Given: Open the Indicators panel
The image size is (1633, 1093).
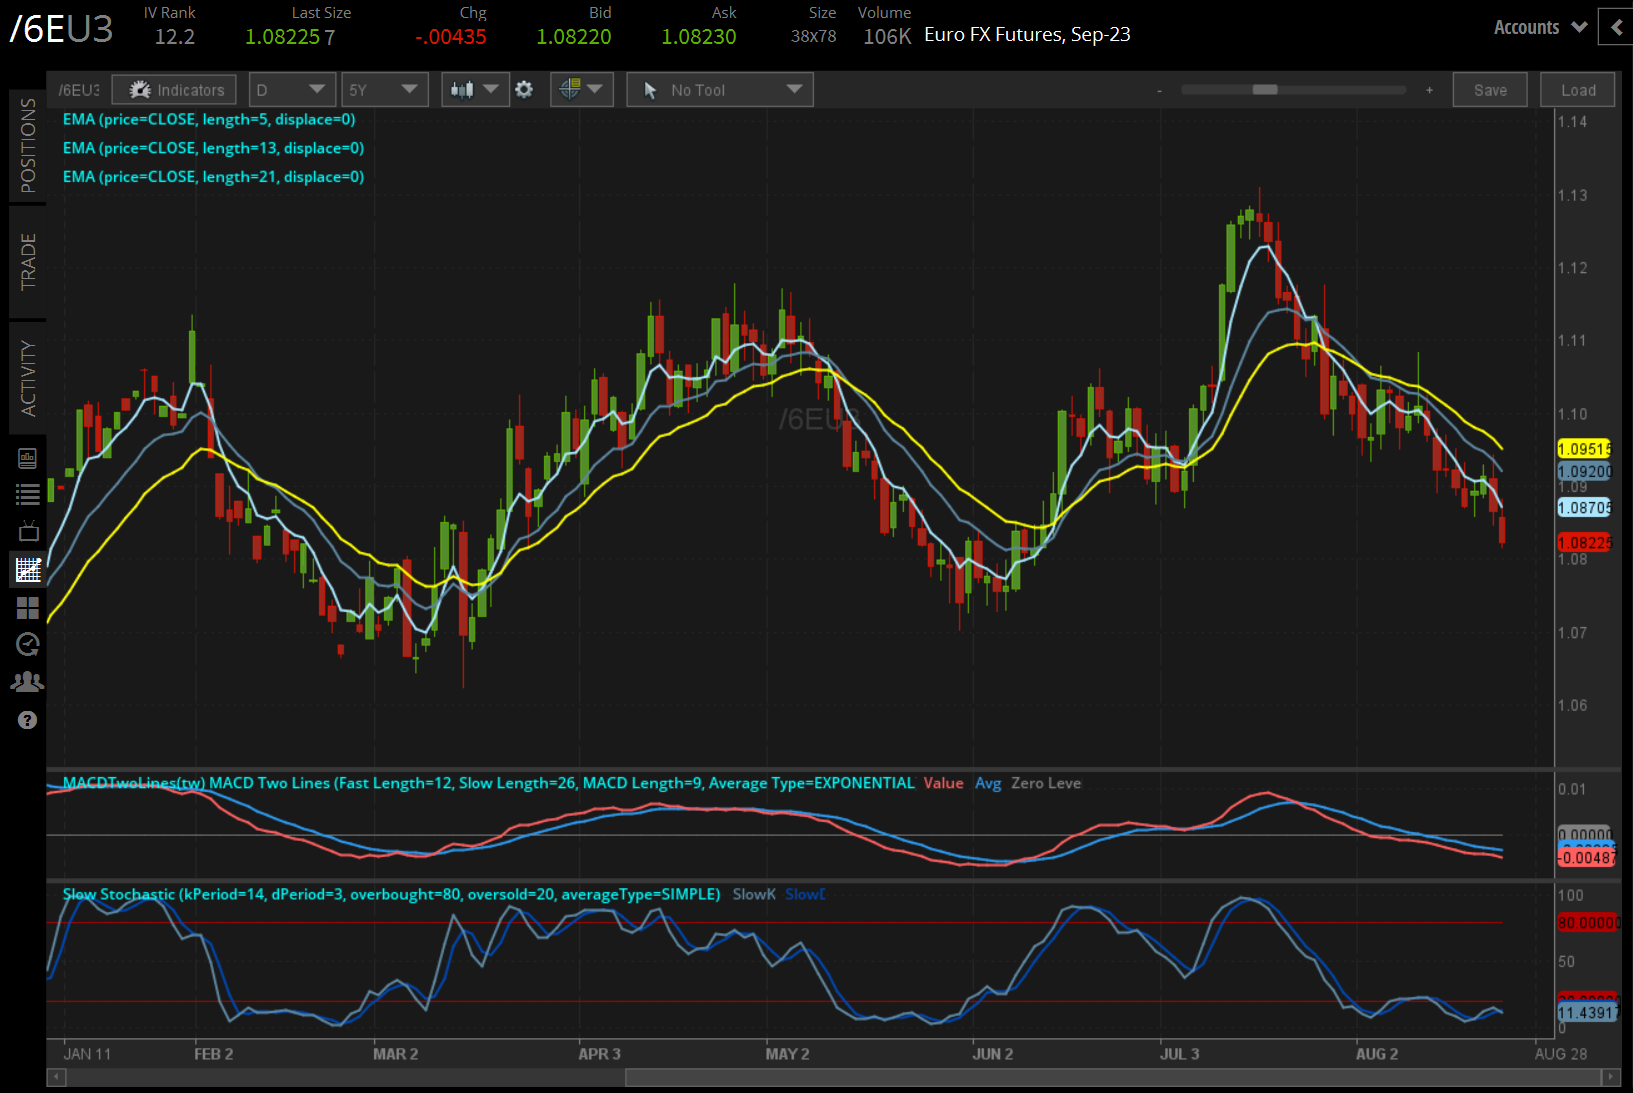Looking at the screenshot, I should (175, 90).
